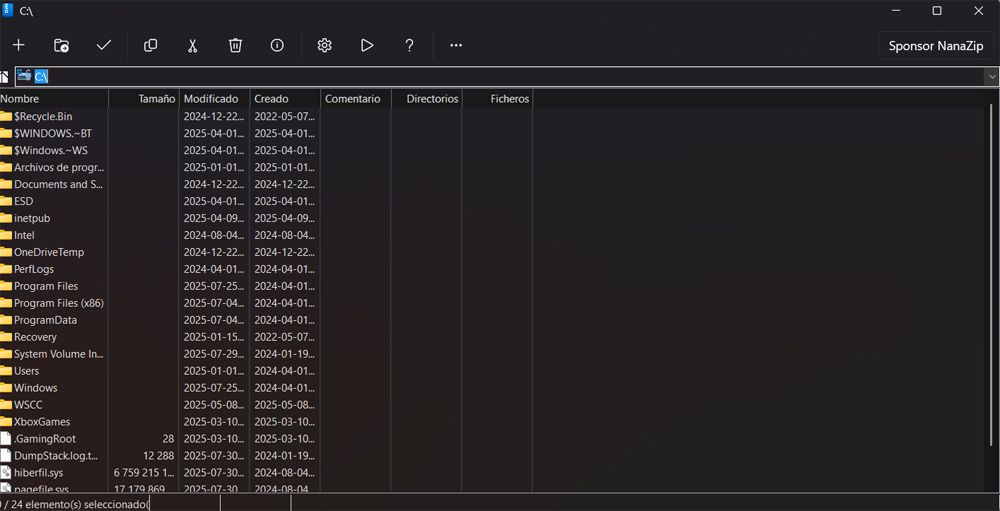The height and width of the screenshot is (511, 1000).
Task: Click the Ficheros column header
Action: (x=497, y=99)
